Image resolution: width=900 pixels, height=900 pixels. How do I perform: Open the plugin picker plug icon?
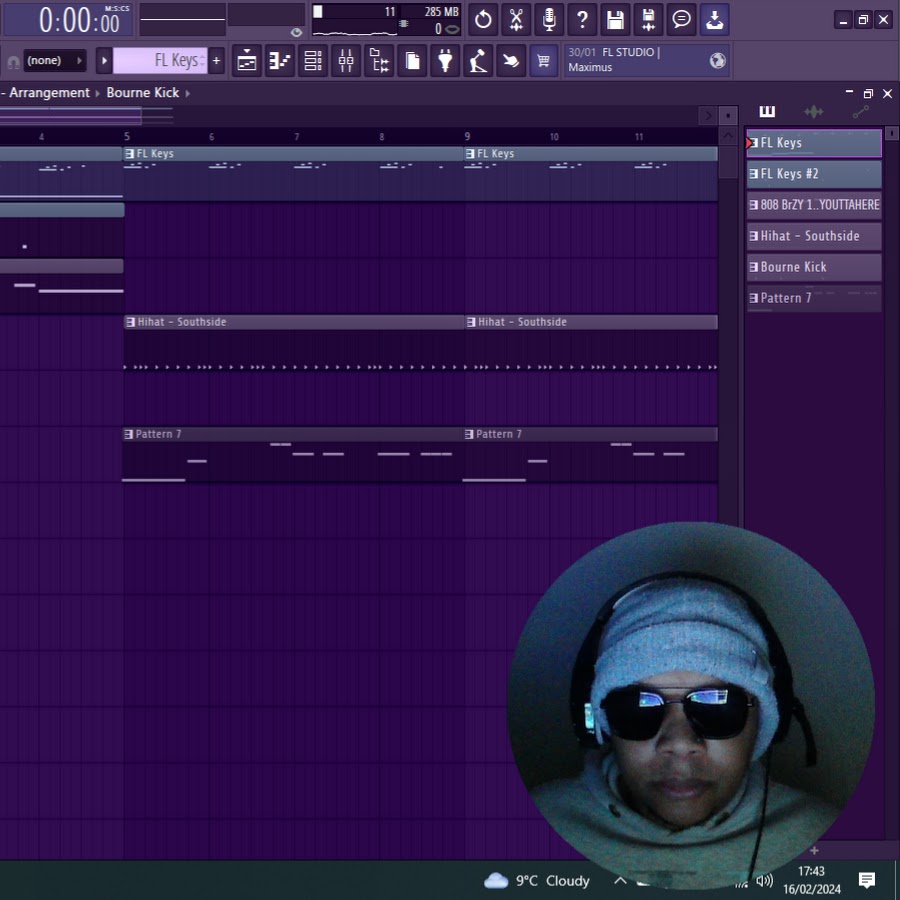[445, 60]
